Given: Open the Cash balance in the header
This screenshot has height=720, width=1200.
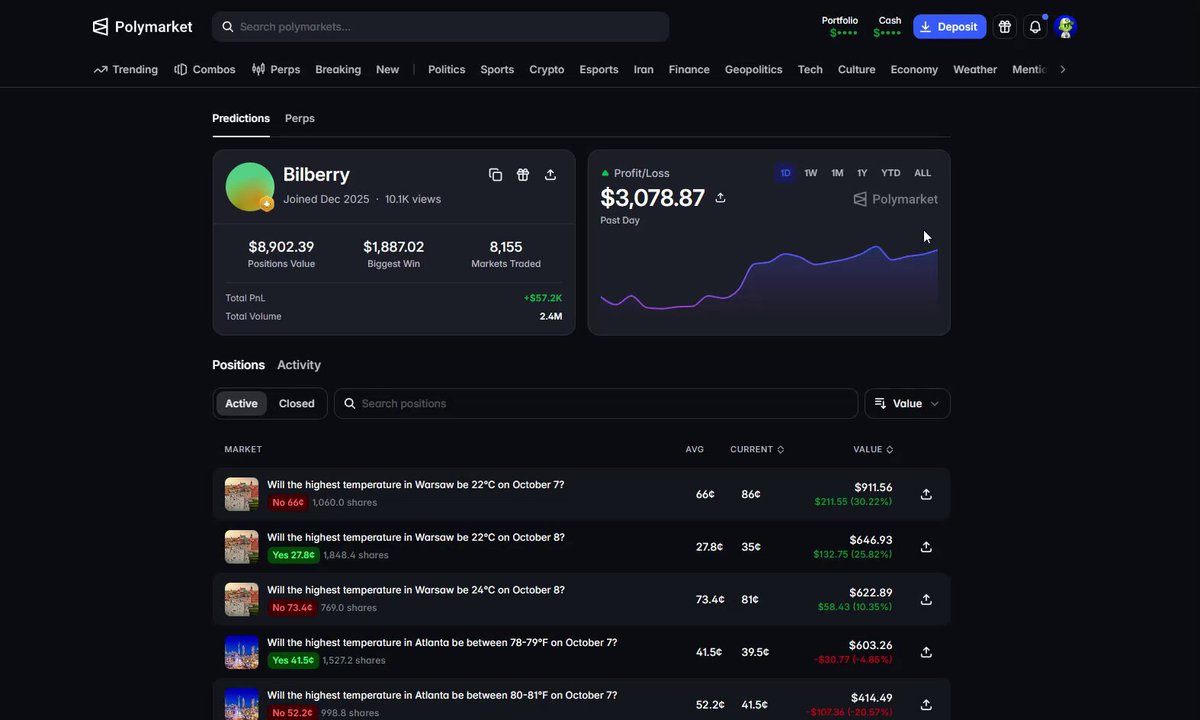Looking at the screenshot, I should pyautogui.click(x=890, y=27).
